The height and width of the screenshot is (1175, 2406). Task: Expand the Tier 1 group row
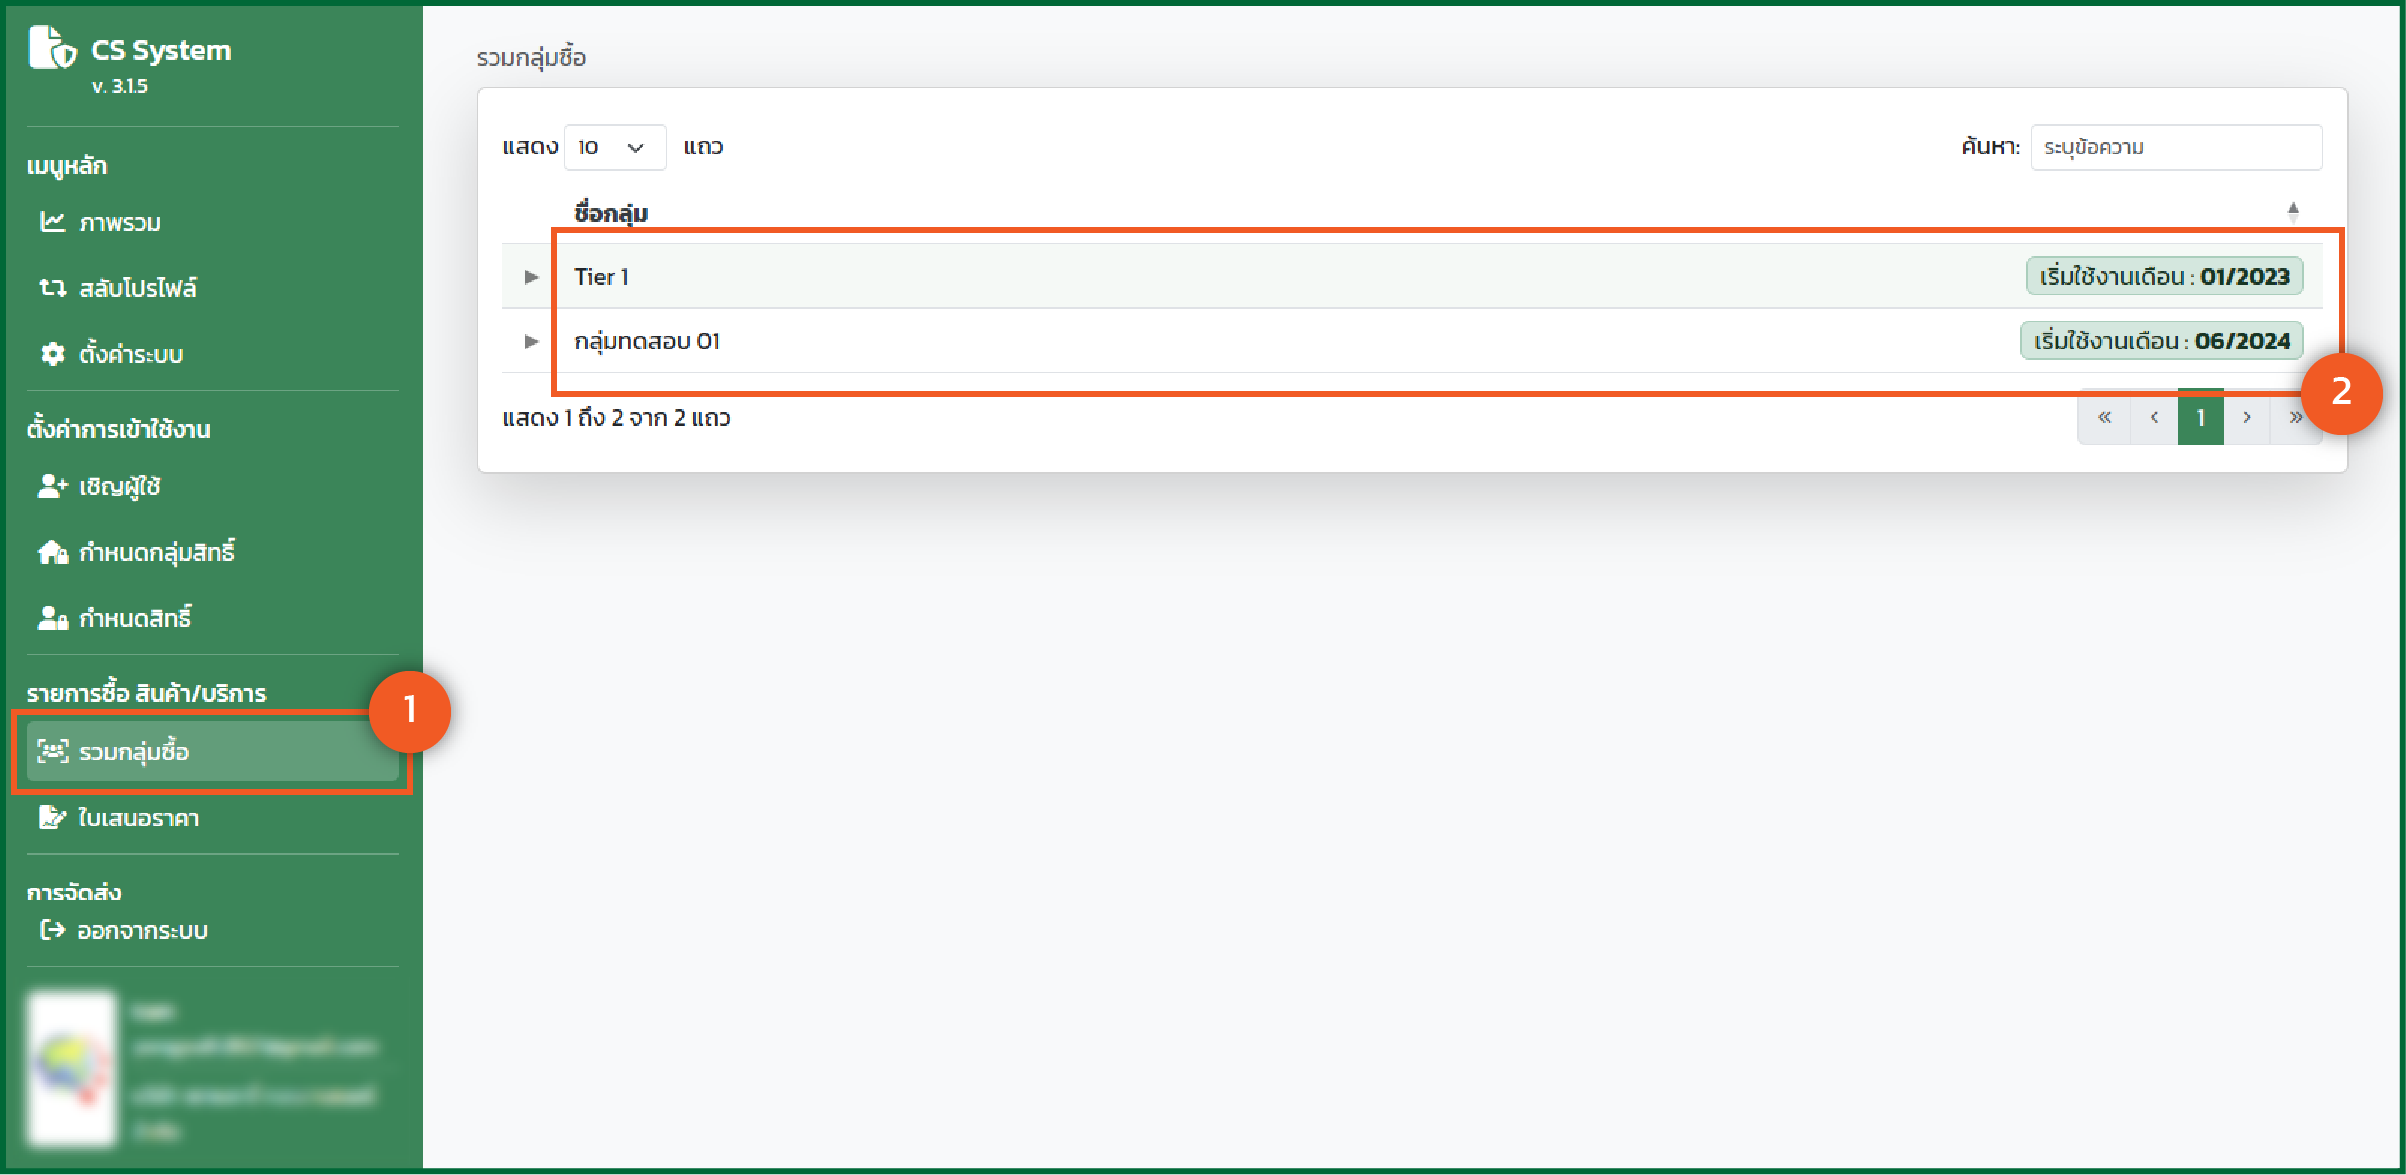(531, 277)
